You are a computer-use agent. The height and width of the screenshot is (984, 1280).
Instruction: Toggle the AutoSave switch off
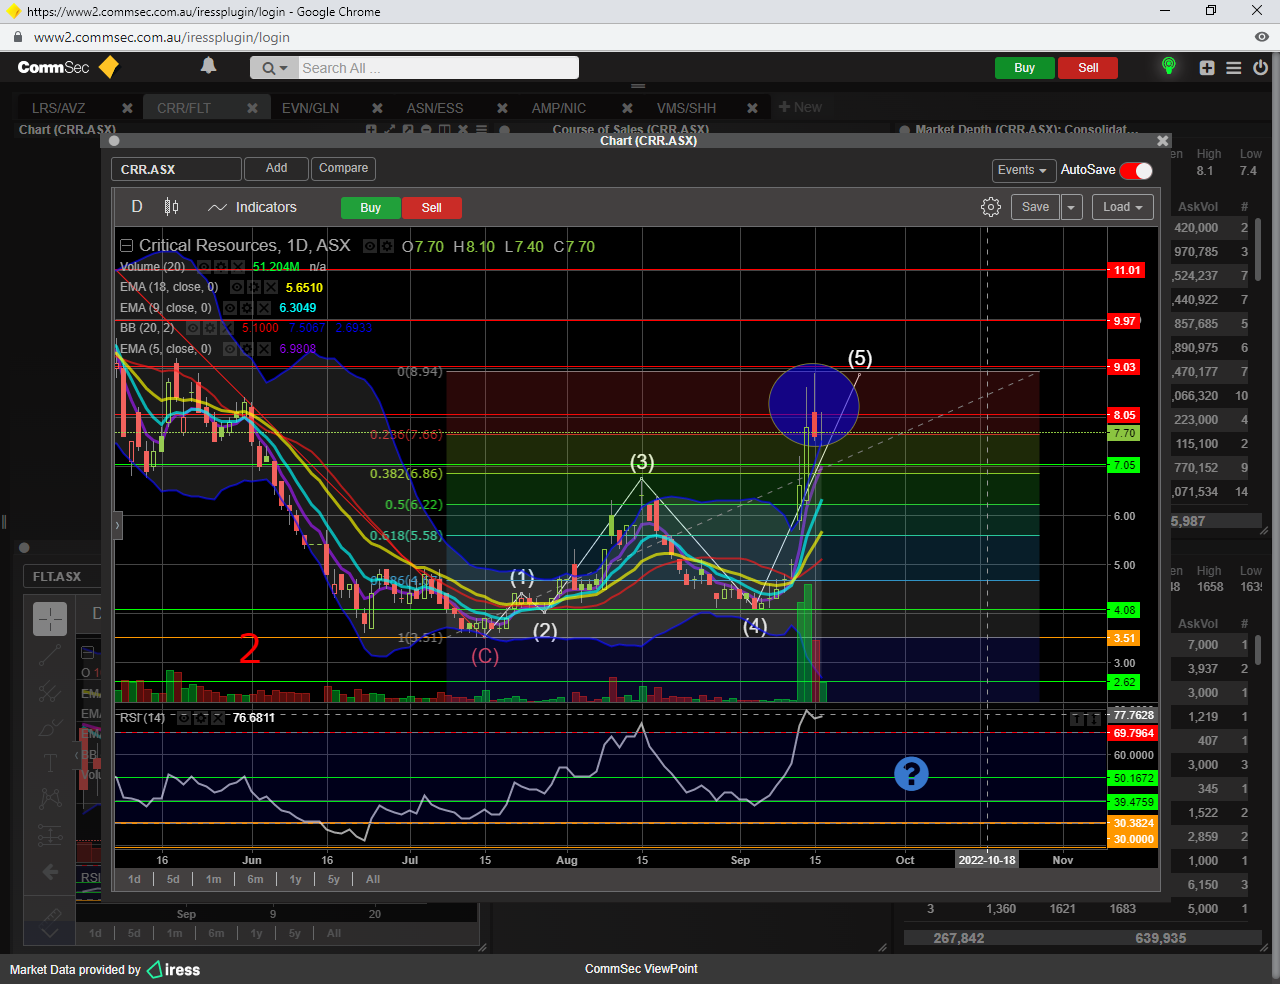point(1136,170)
